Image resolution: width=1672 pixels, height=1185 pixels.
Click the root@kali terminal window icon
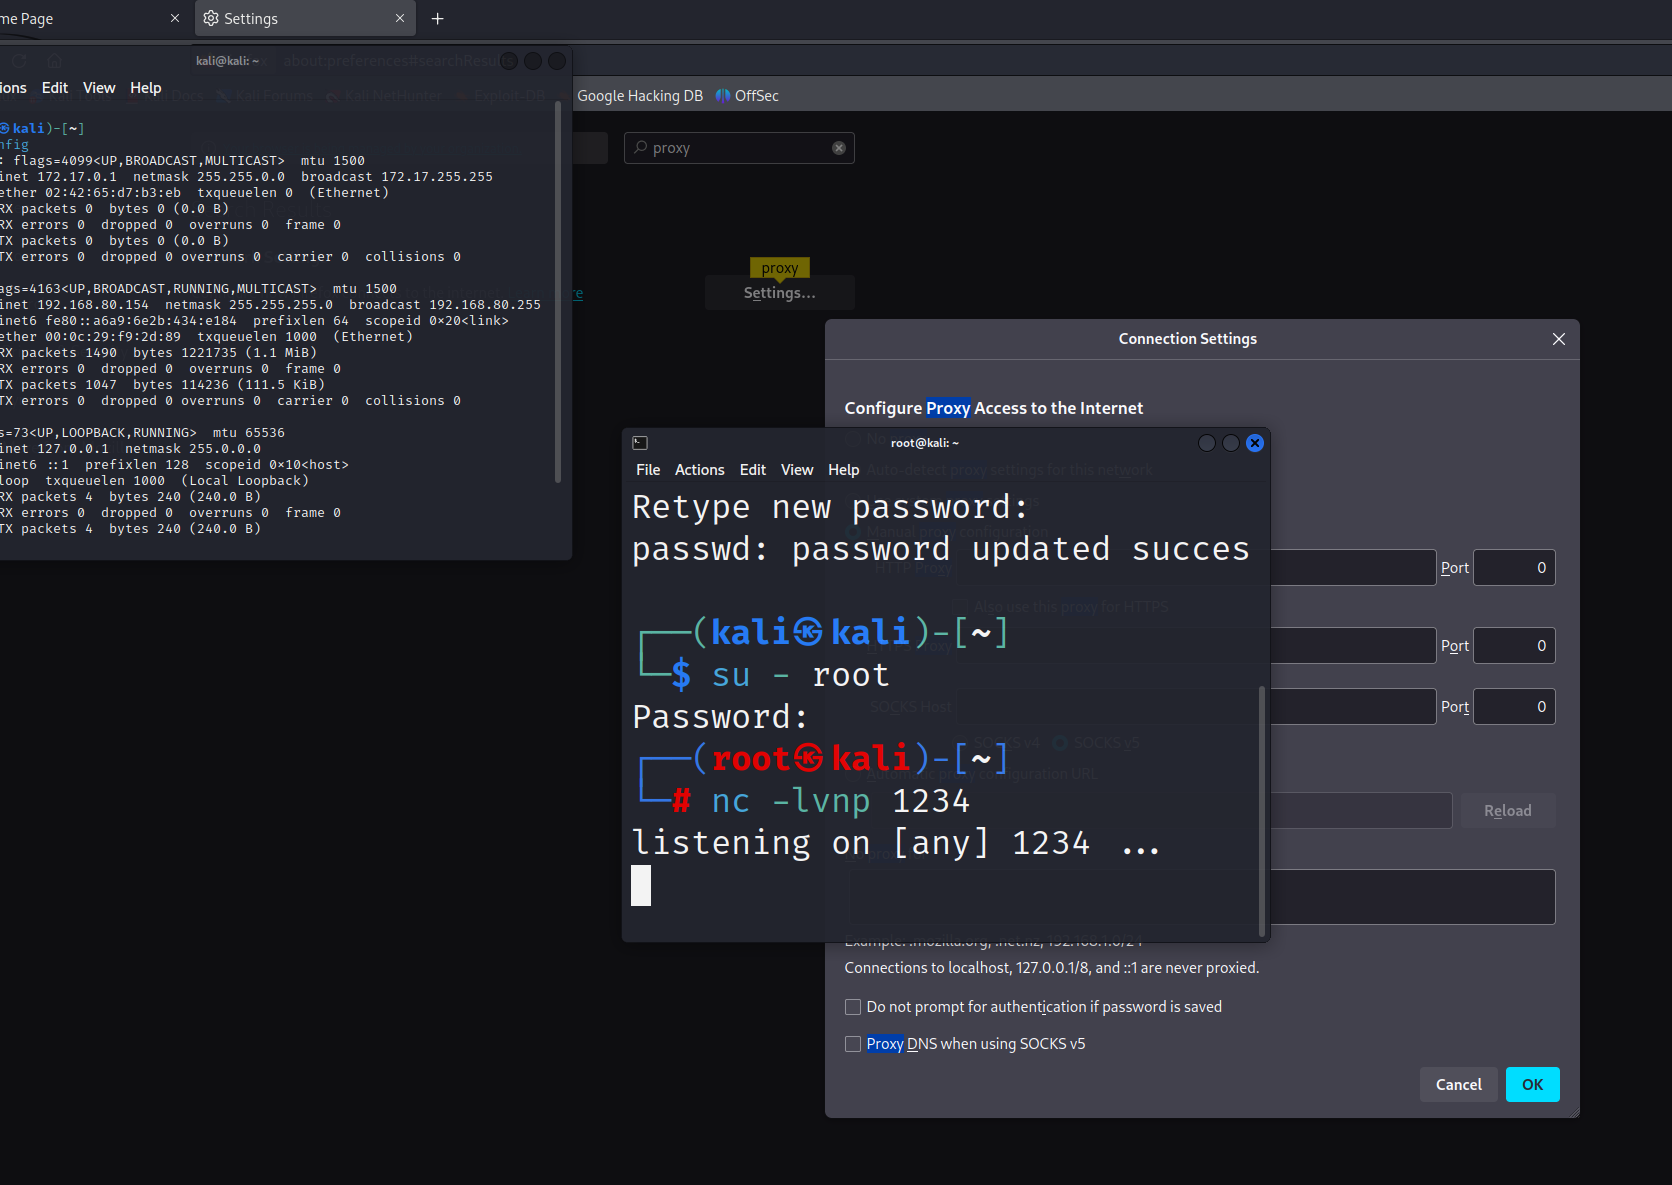[x=640, y=443]
